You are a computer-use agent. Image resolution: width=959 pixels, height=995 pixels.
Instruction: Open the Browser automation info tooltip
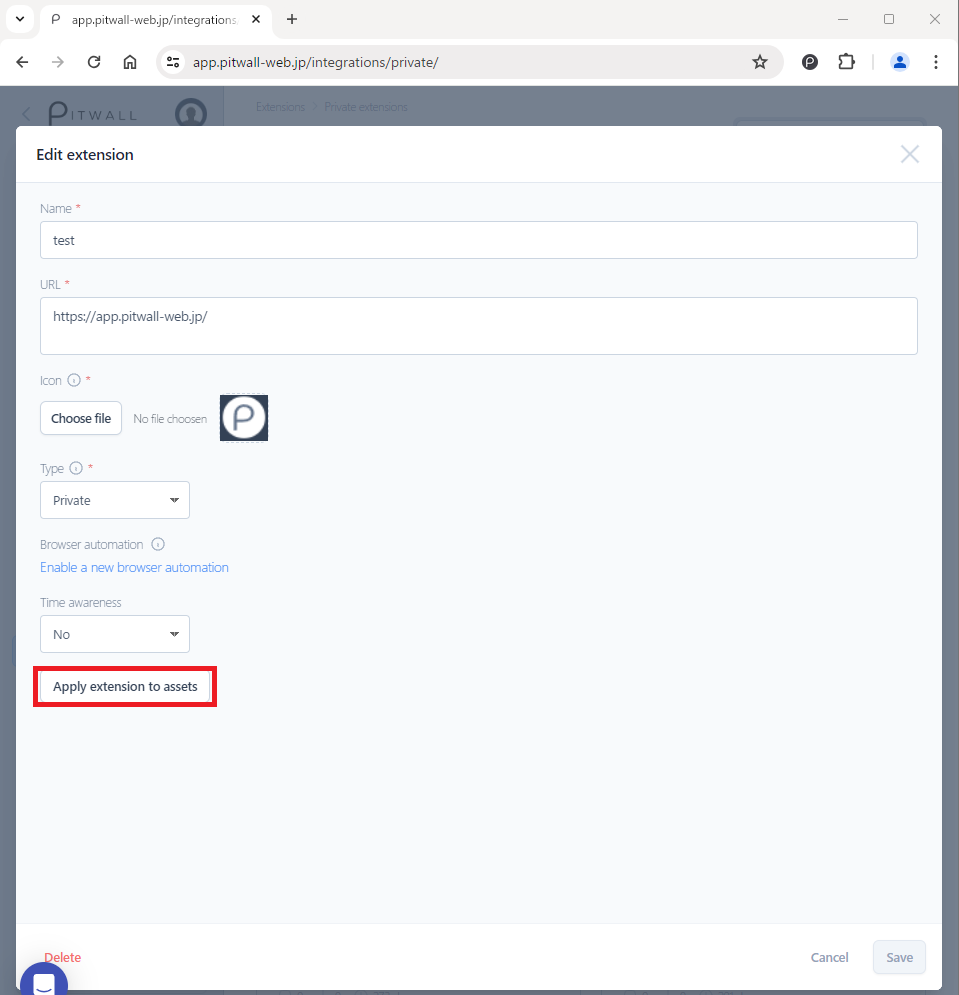(158, 544)
